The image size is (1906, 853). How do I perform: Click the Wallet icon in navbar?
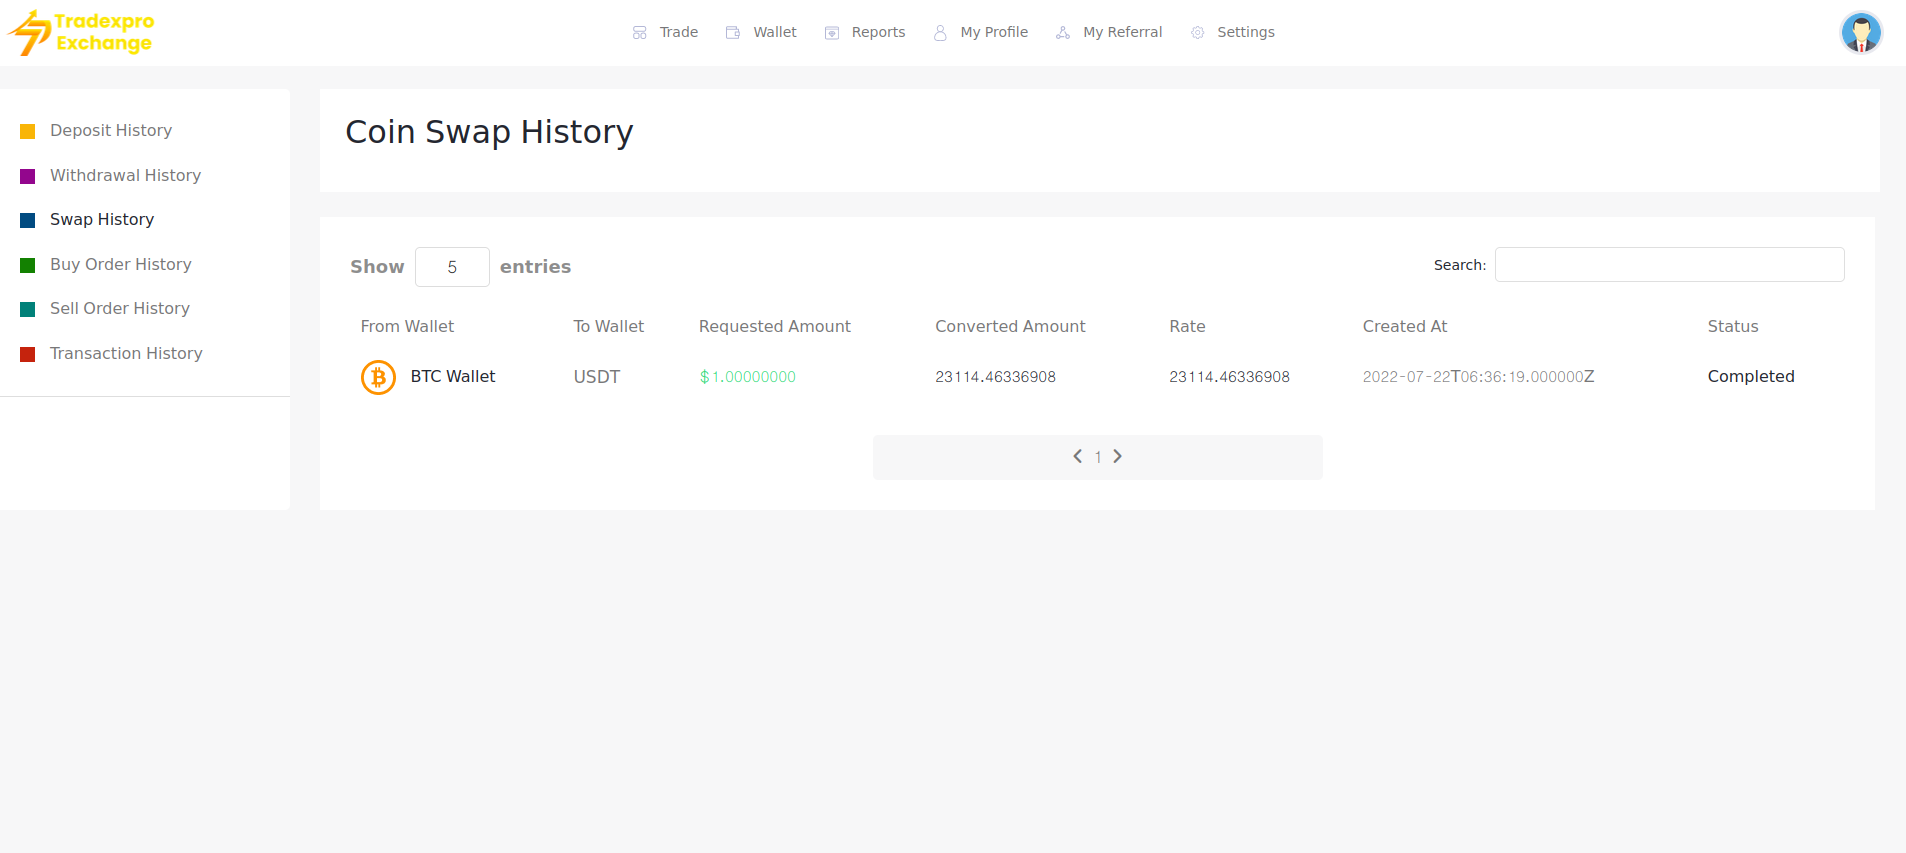[x=733, y=33]
